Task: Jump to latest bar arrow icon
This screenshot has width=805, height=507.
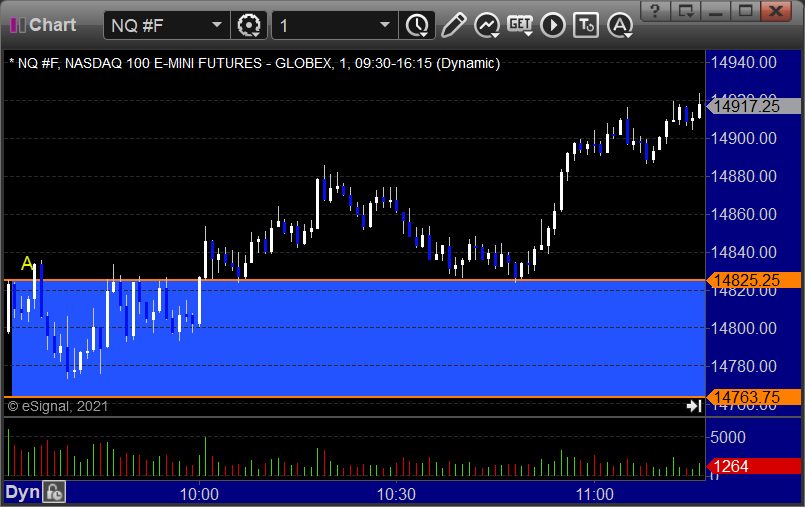Action: [x=694, y=406]
